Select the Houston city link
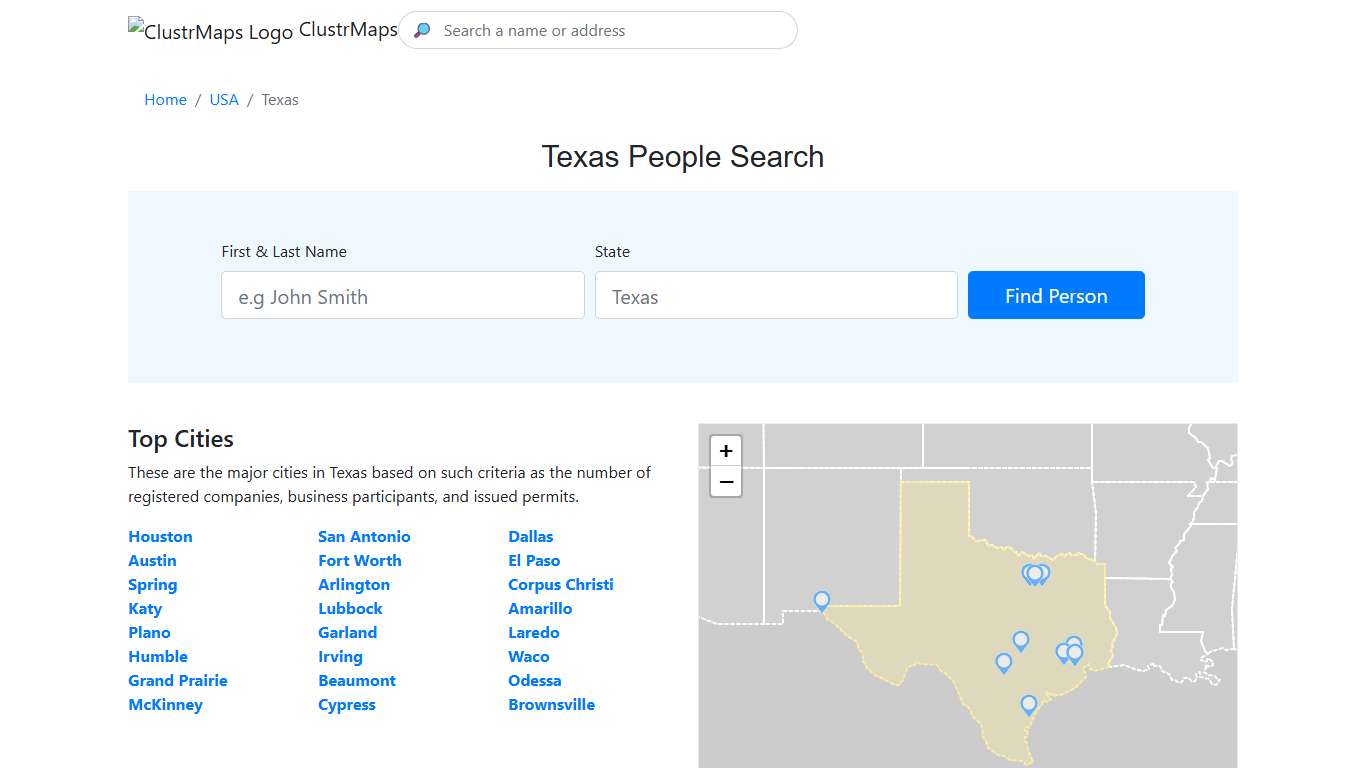 coord(160,536)
